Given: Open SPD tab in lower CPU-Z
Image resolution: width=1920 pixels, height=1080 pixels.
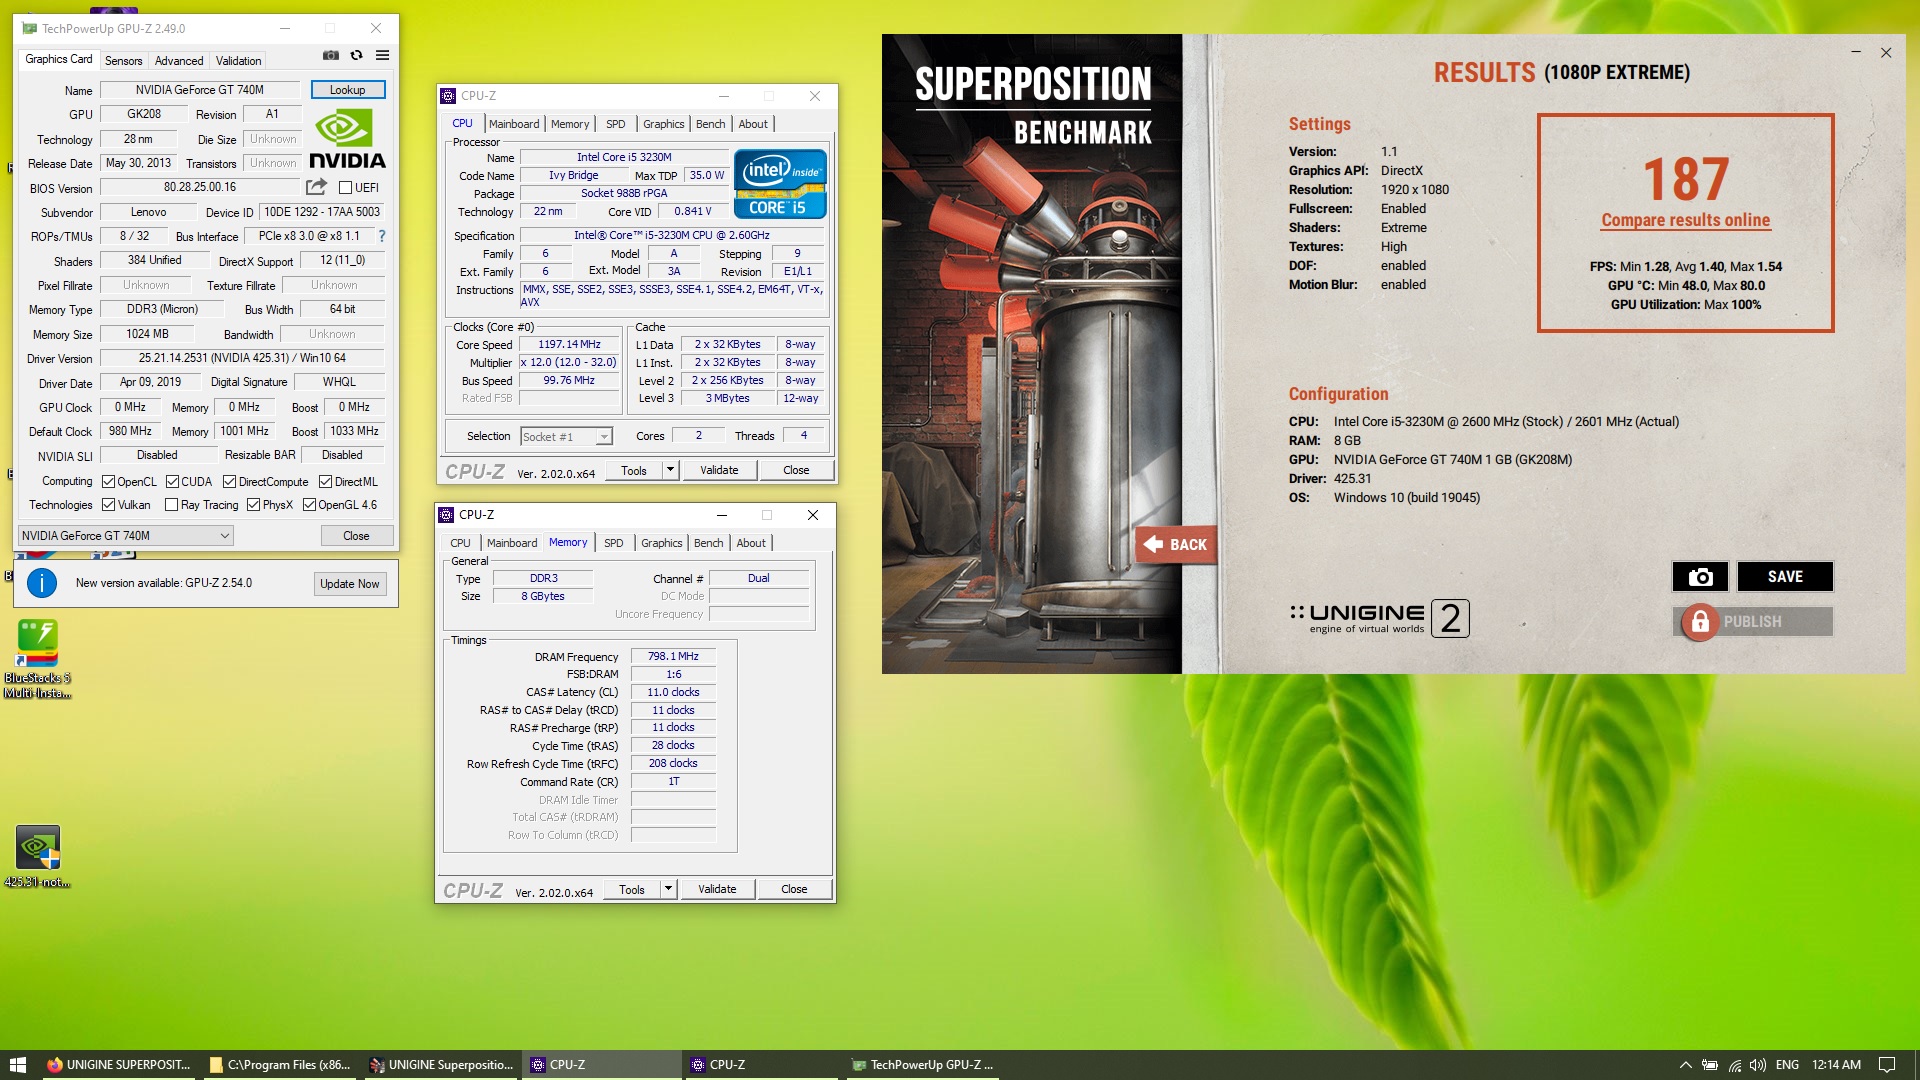Looking at the screenshot, I should (x=614, y=543).
